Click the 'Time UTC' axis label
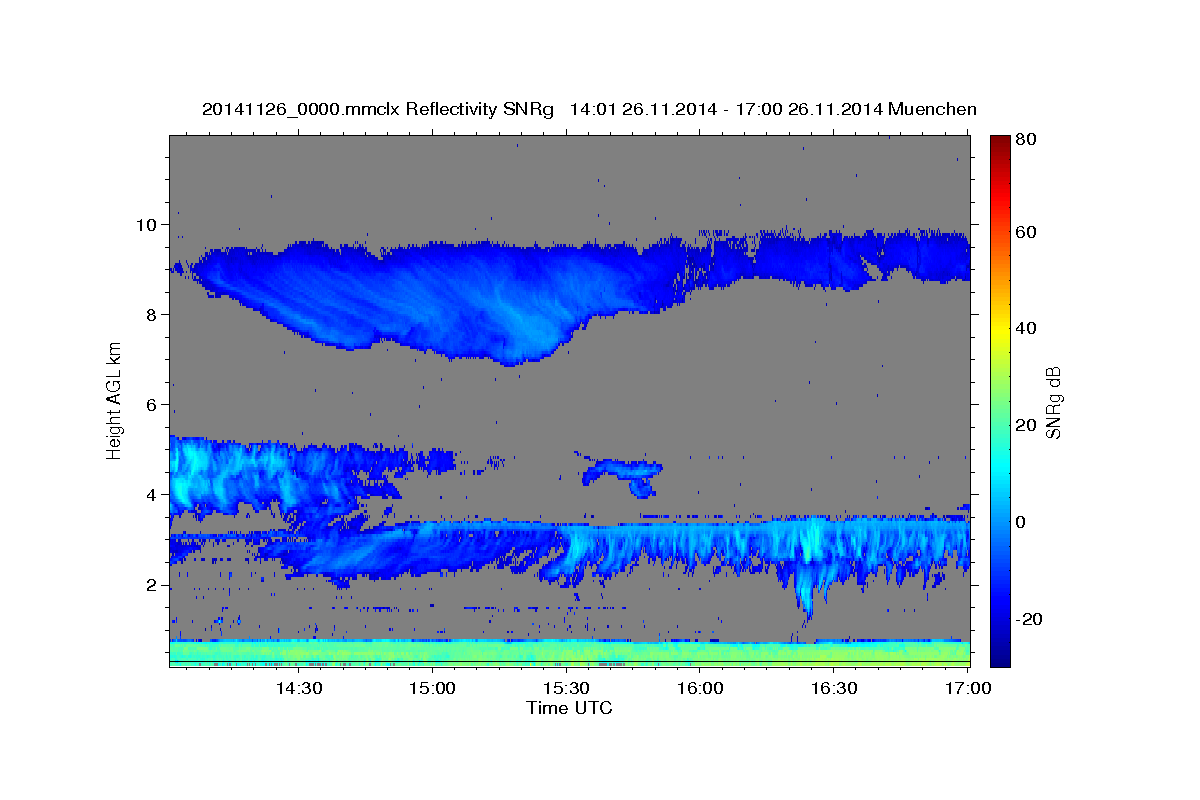 tap(569, 708)
